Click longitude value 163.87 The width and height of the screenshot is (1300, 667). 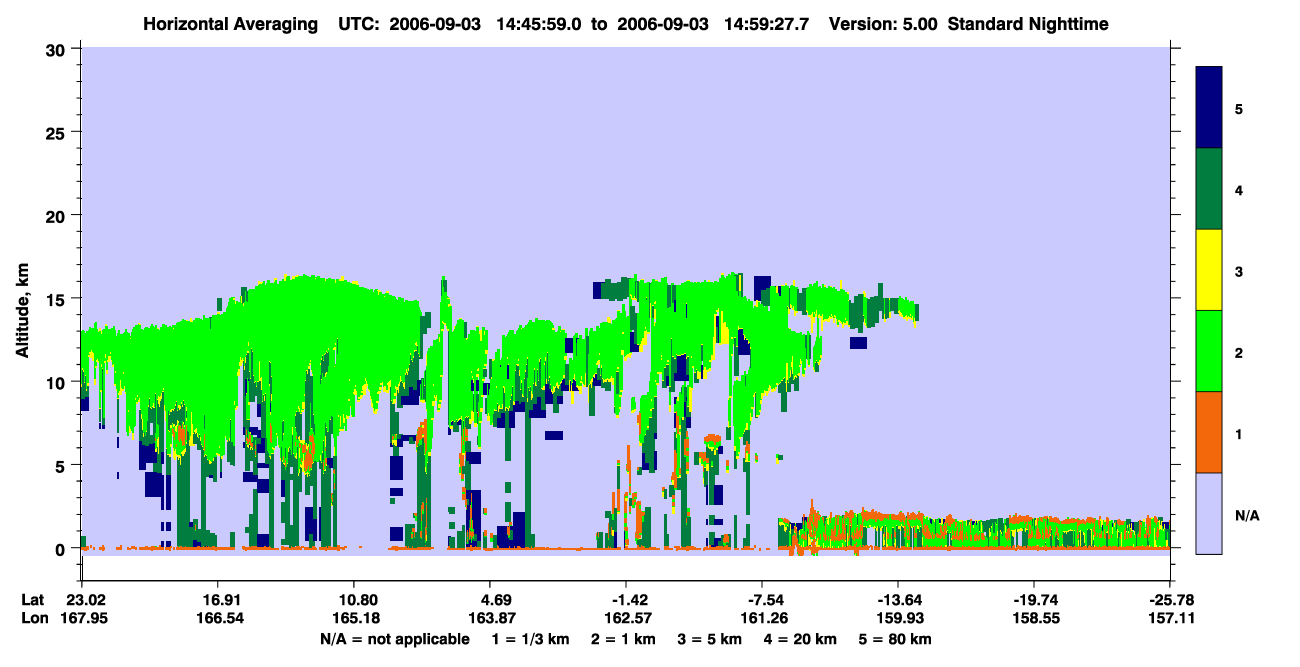coord(490,619)
